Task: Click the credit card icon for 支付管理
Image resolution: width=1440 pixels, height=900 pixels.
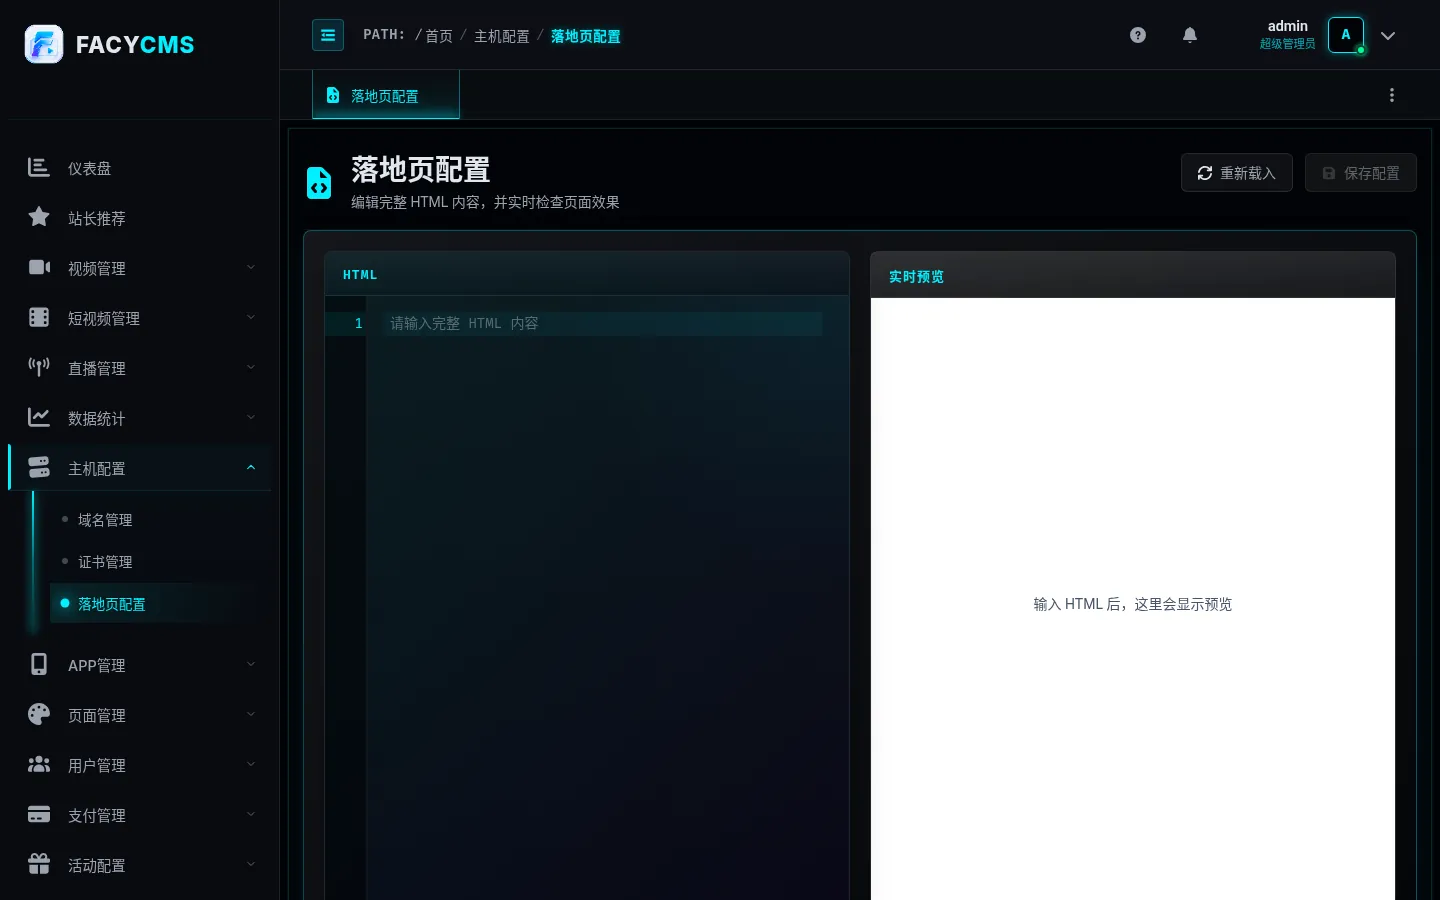Action: click(x=39, y=814)
